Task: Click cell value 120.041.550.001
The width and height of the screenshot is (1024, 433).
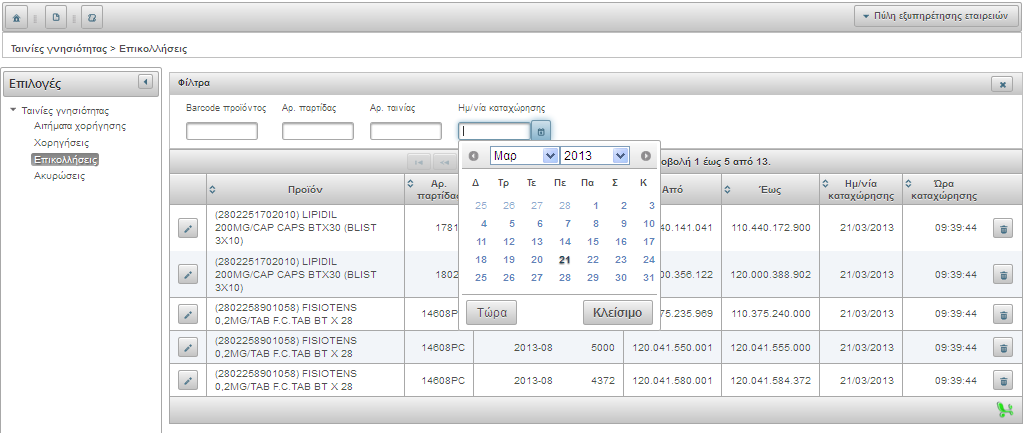Action: pyautogui.click(x=672, y=347)
